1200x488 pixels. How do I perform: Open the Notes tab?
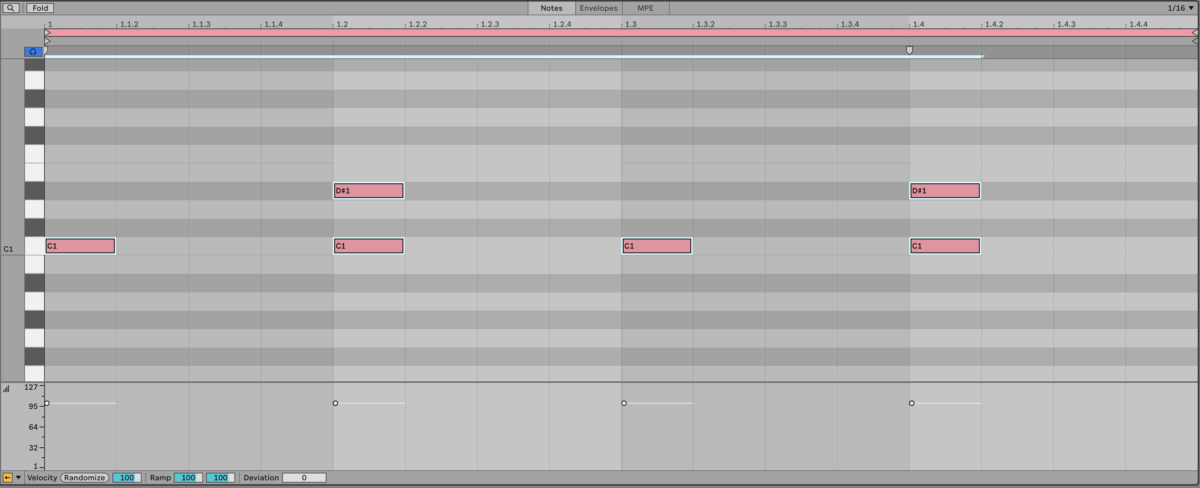[x=551, y=8]
